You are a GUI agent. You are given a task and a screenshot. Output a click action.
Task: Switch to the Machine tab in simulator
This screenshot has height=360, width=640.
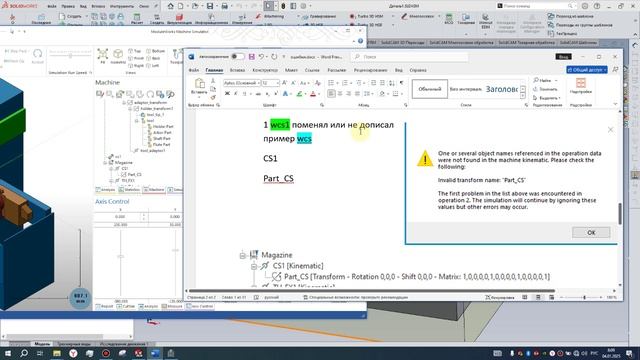click(153, 190)
